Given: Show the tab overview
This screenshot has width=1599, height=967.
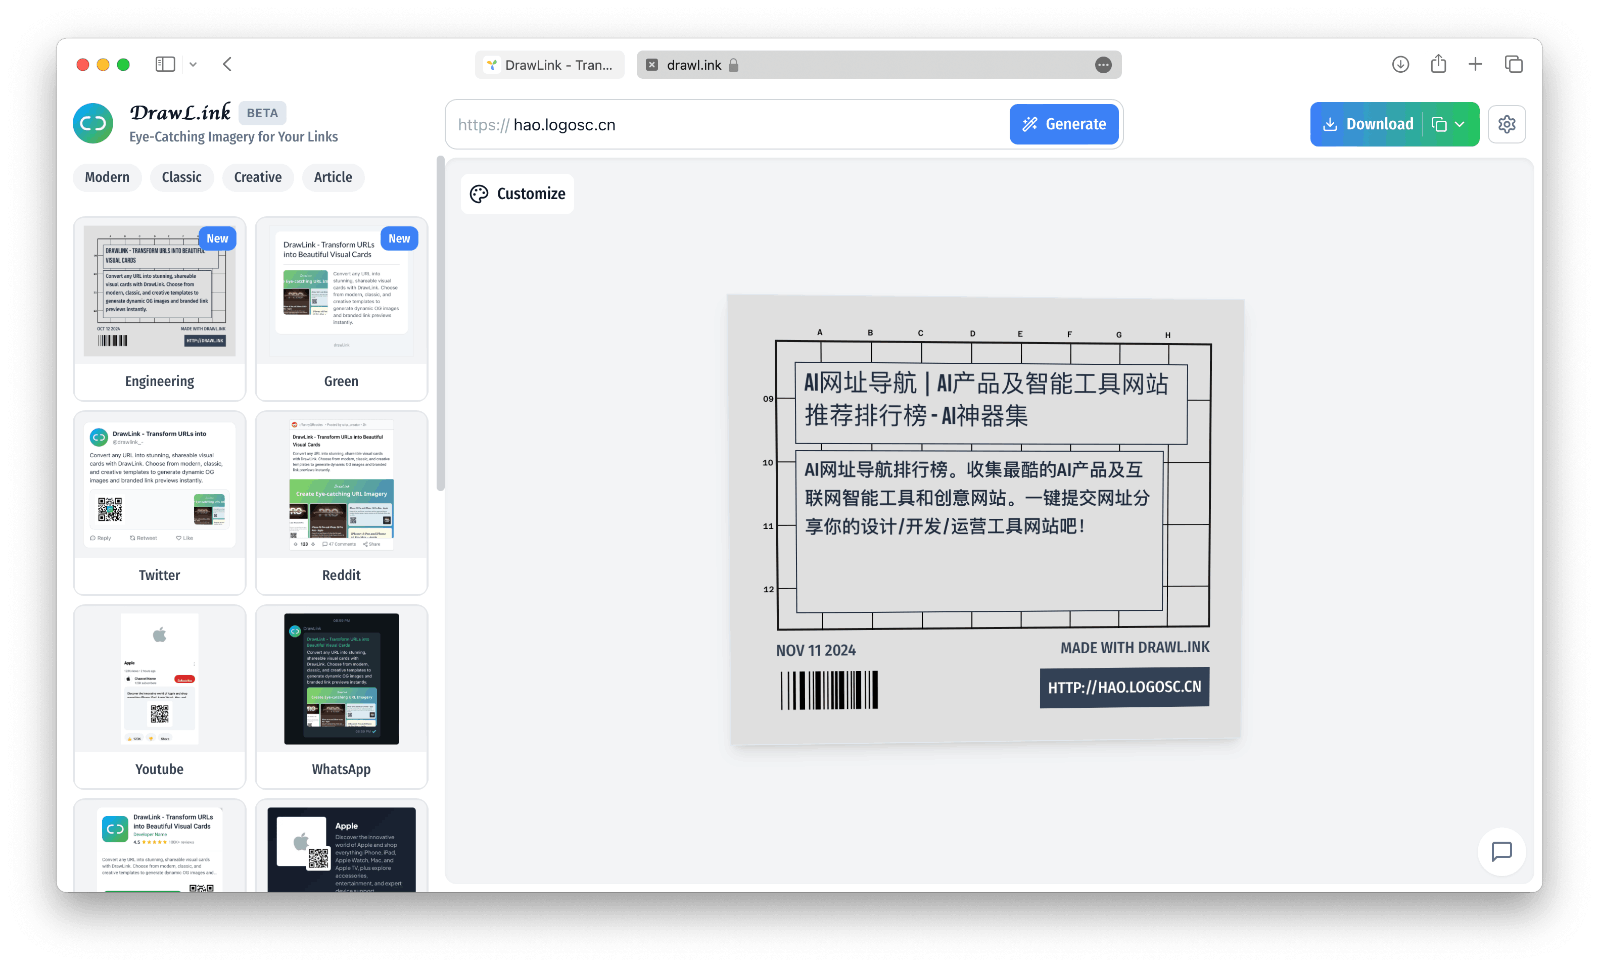Looking at the screenshot, I should click(x=1514, y=64).
